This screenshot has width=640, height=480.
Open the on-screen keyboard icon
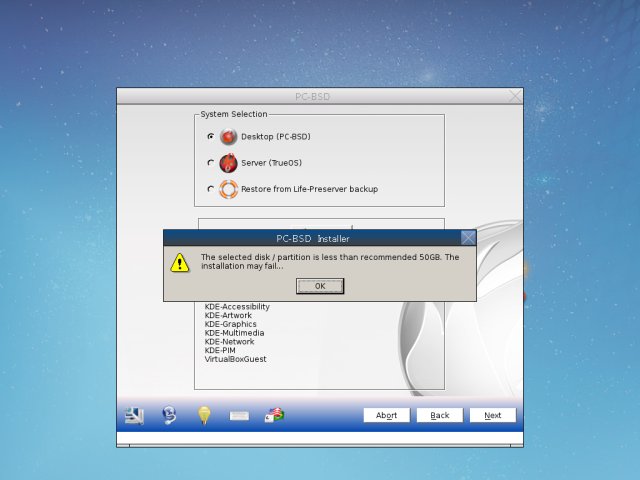pyautogui.click(x=239, y=416)
